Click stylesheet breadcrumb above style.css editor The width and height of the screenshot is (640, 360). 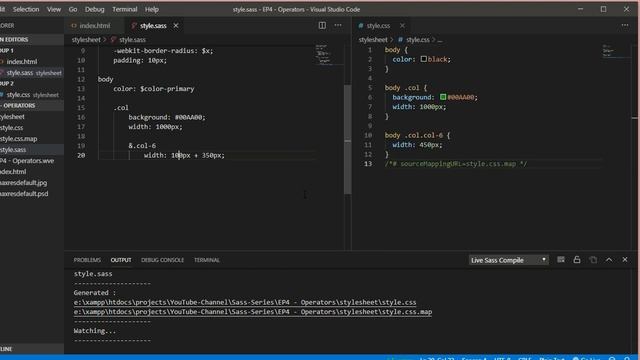point(373,40)
